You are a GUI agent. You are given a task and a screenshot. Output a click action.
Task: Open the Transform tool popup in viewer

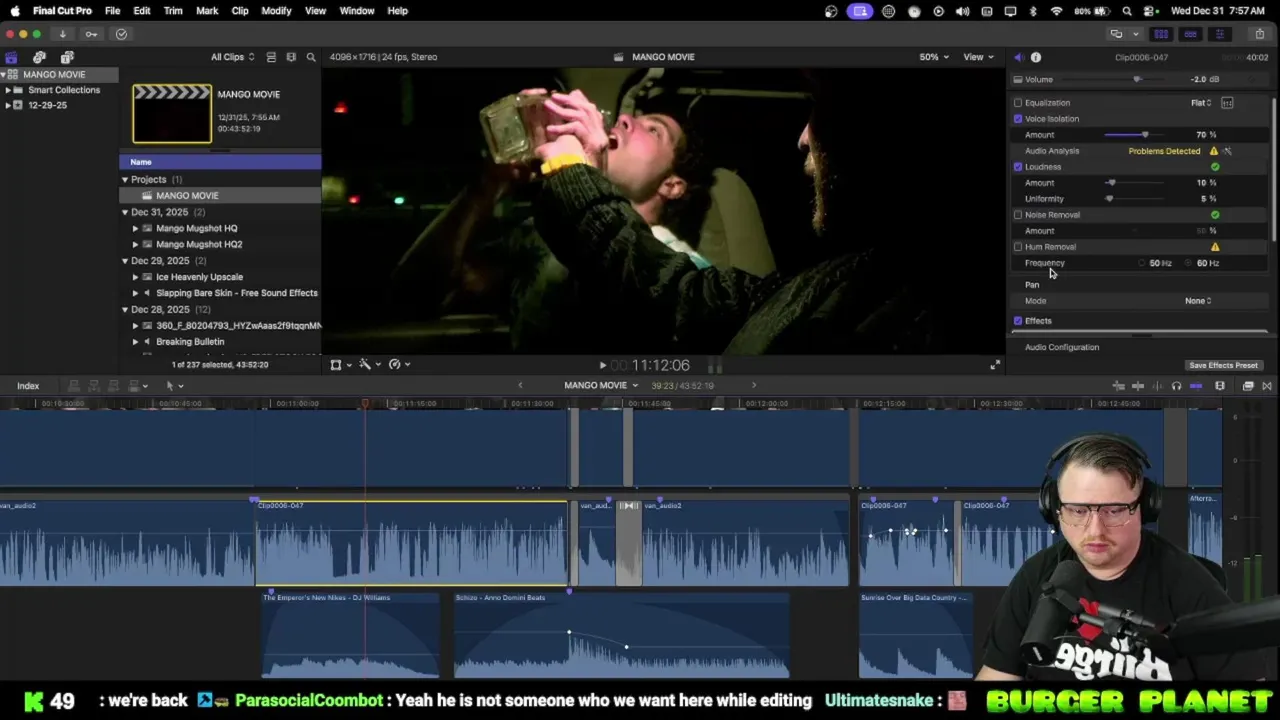(x=340, y=365)
